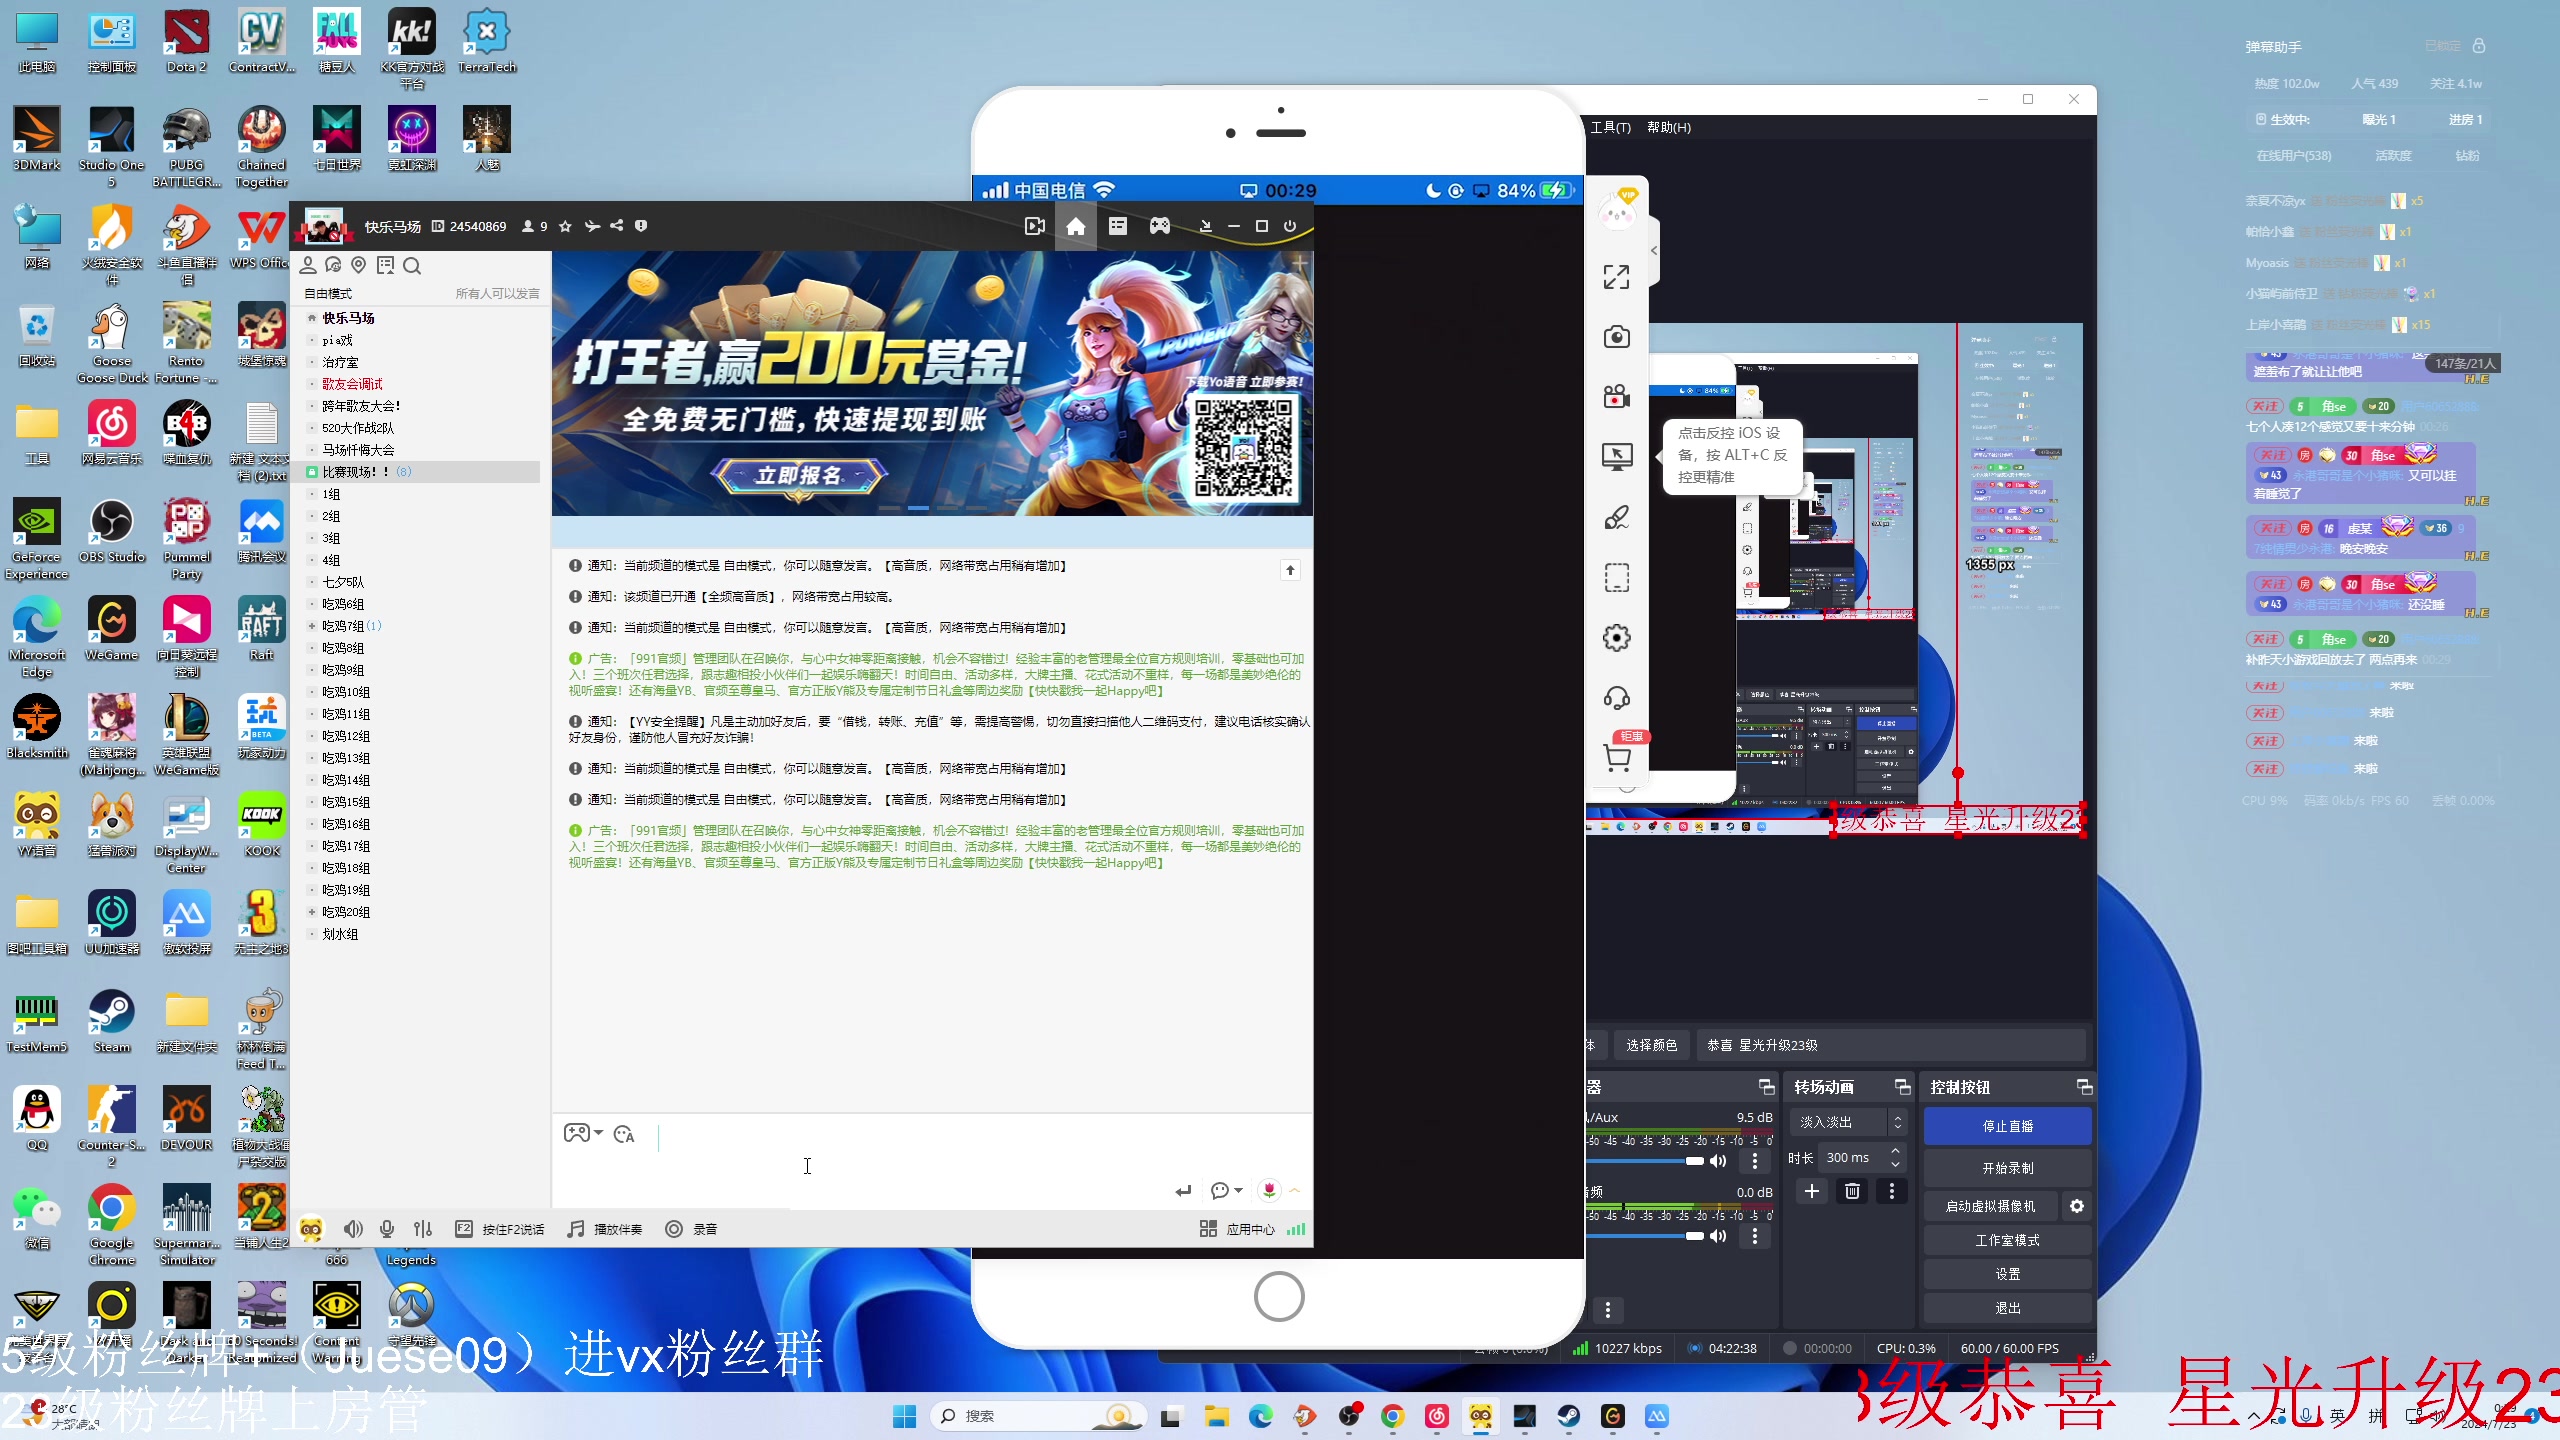Open YY audio mixer settings icon
Viewport: 2560px width, 1440px height.
coord(423,1229)
